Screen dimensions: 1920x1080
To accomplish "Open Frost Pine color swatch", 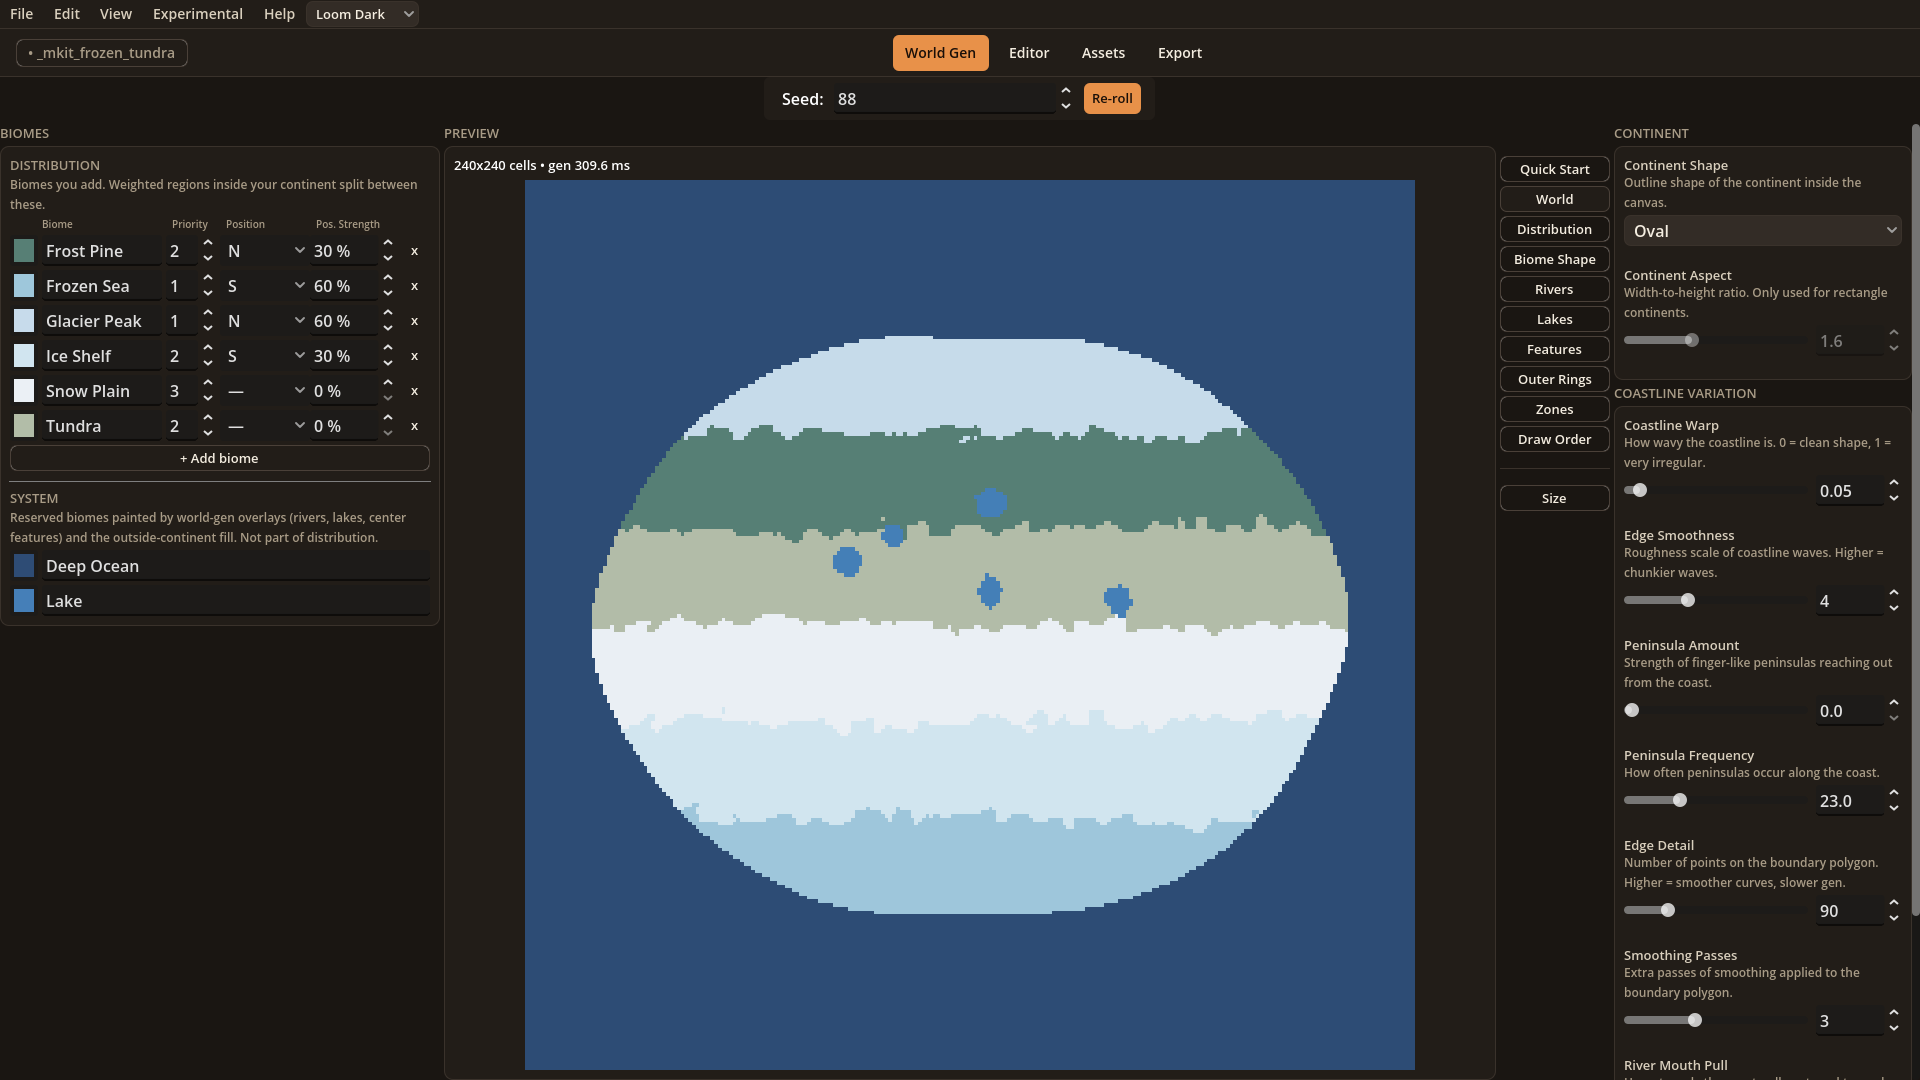I will [x=24, y=251].
